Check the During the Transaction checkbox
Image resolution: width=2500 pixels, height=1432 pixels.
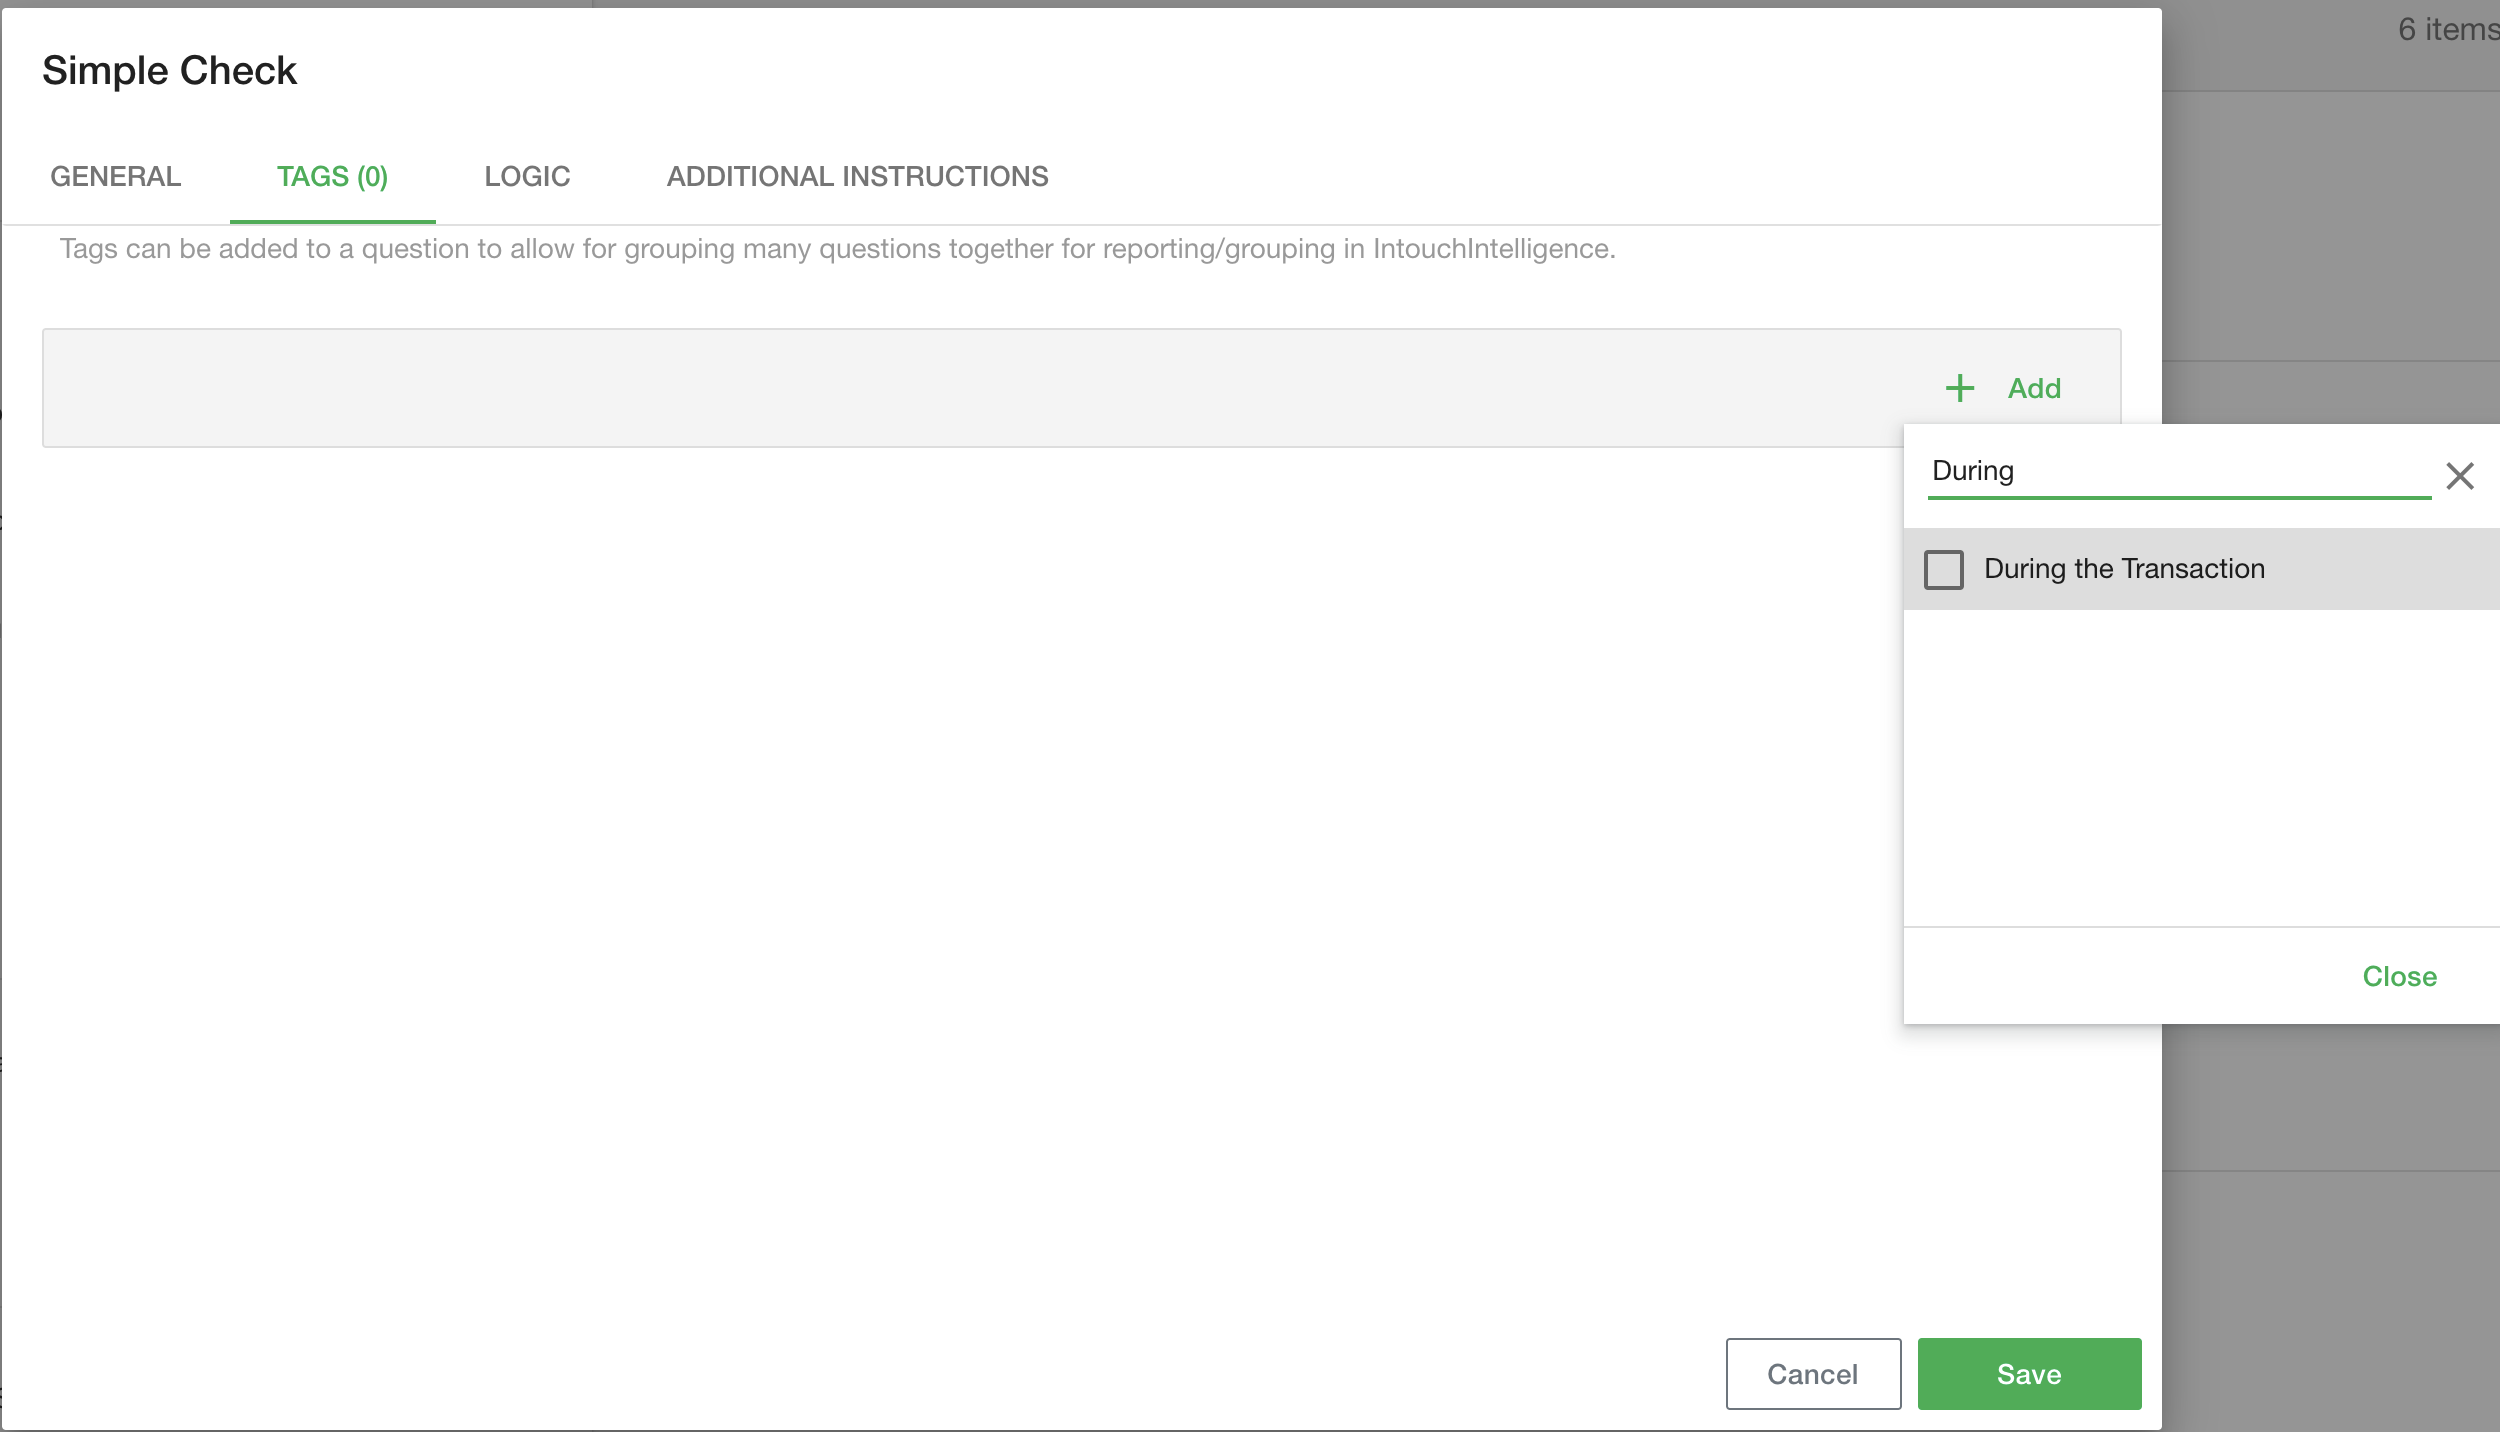click(x=1944, y=569)
